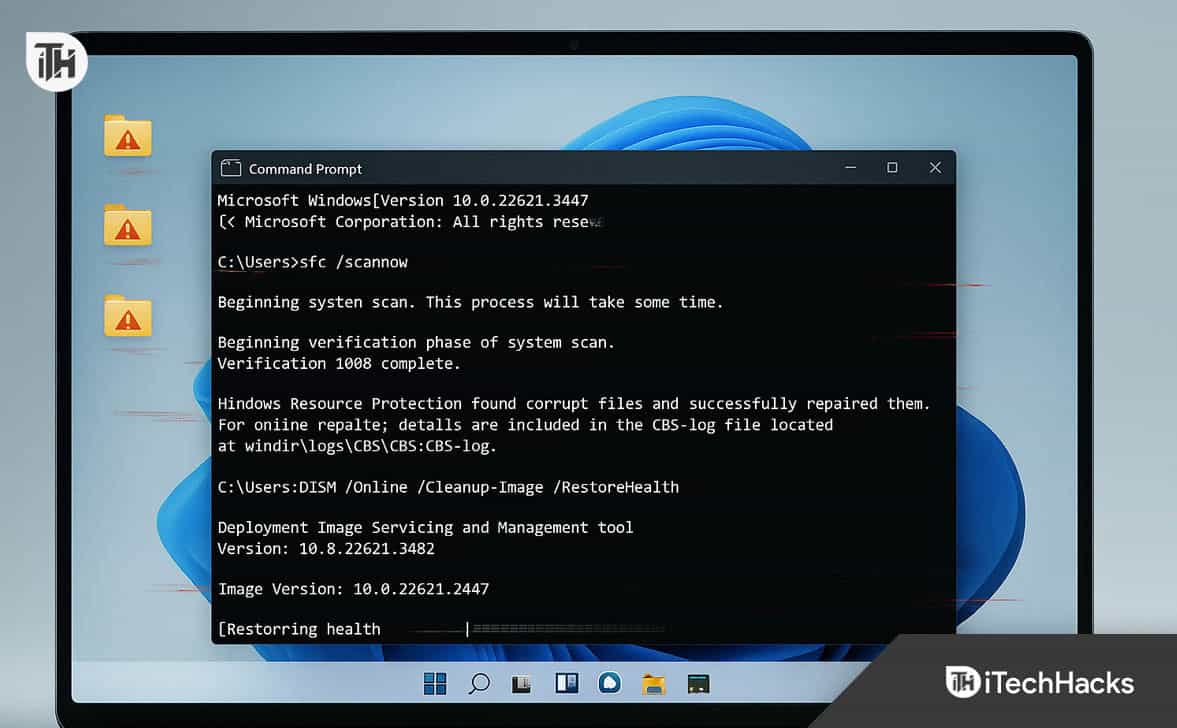1177x728 pixels.
Task: Click the Command Prompt window title text
Action: [x=305, y=169]
